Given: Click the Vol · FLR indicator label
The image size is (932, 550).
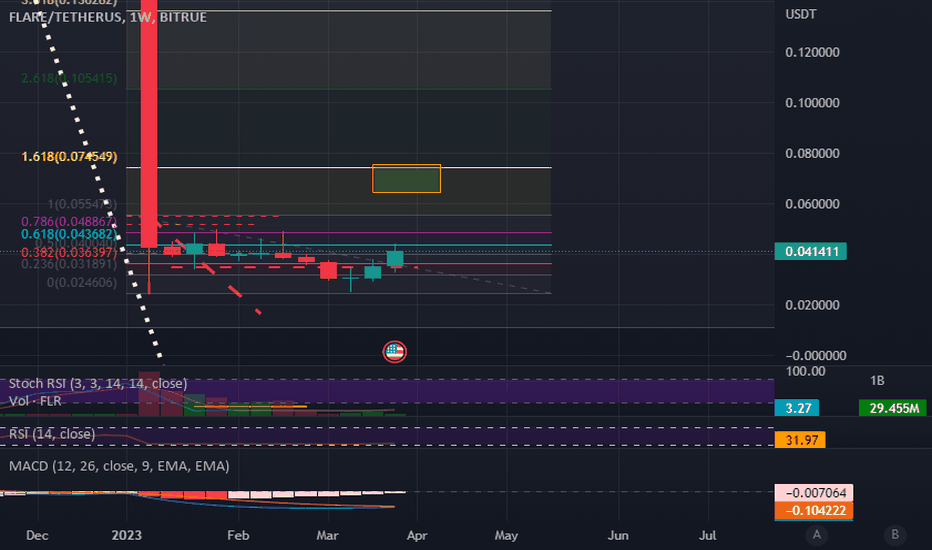Looking at the screenshot, I should pyautogui.click(x=35, y=401).
